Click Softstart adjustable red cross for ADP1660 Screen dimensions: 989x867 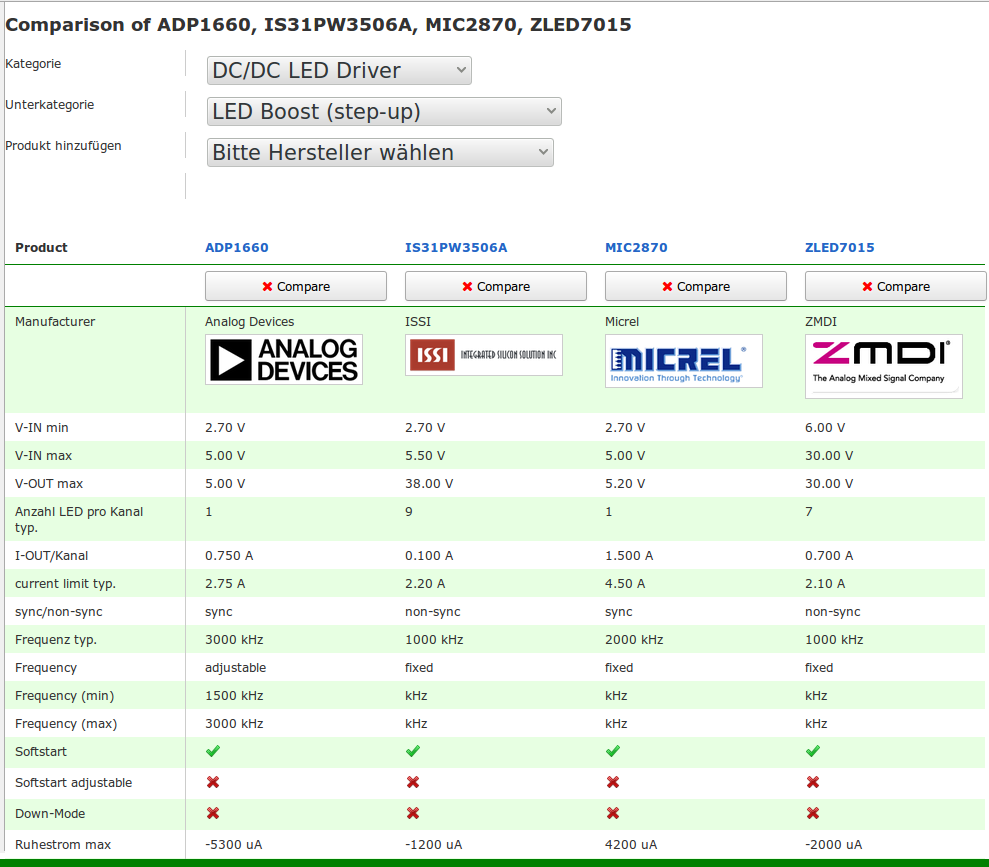[213, 782]
